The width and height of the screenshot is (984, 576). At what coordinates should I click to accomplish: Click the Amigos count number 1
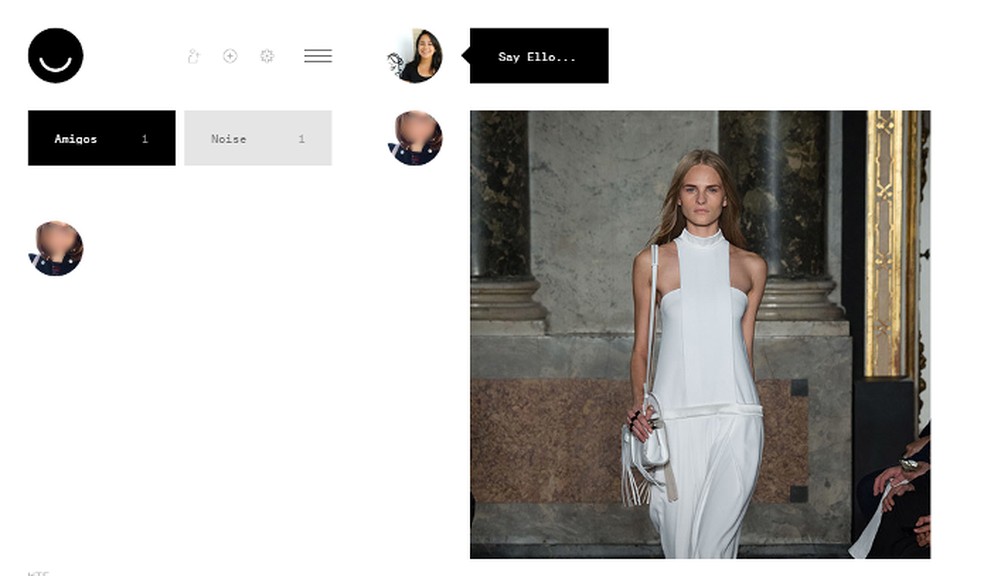coord(145,139)
